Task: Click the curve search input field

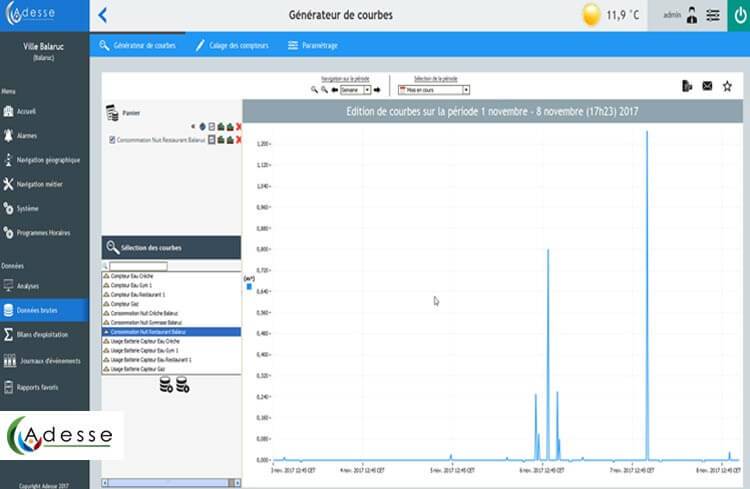Action: (138, 266)
